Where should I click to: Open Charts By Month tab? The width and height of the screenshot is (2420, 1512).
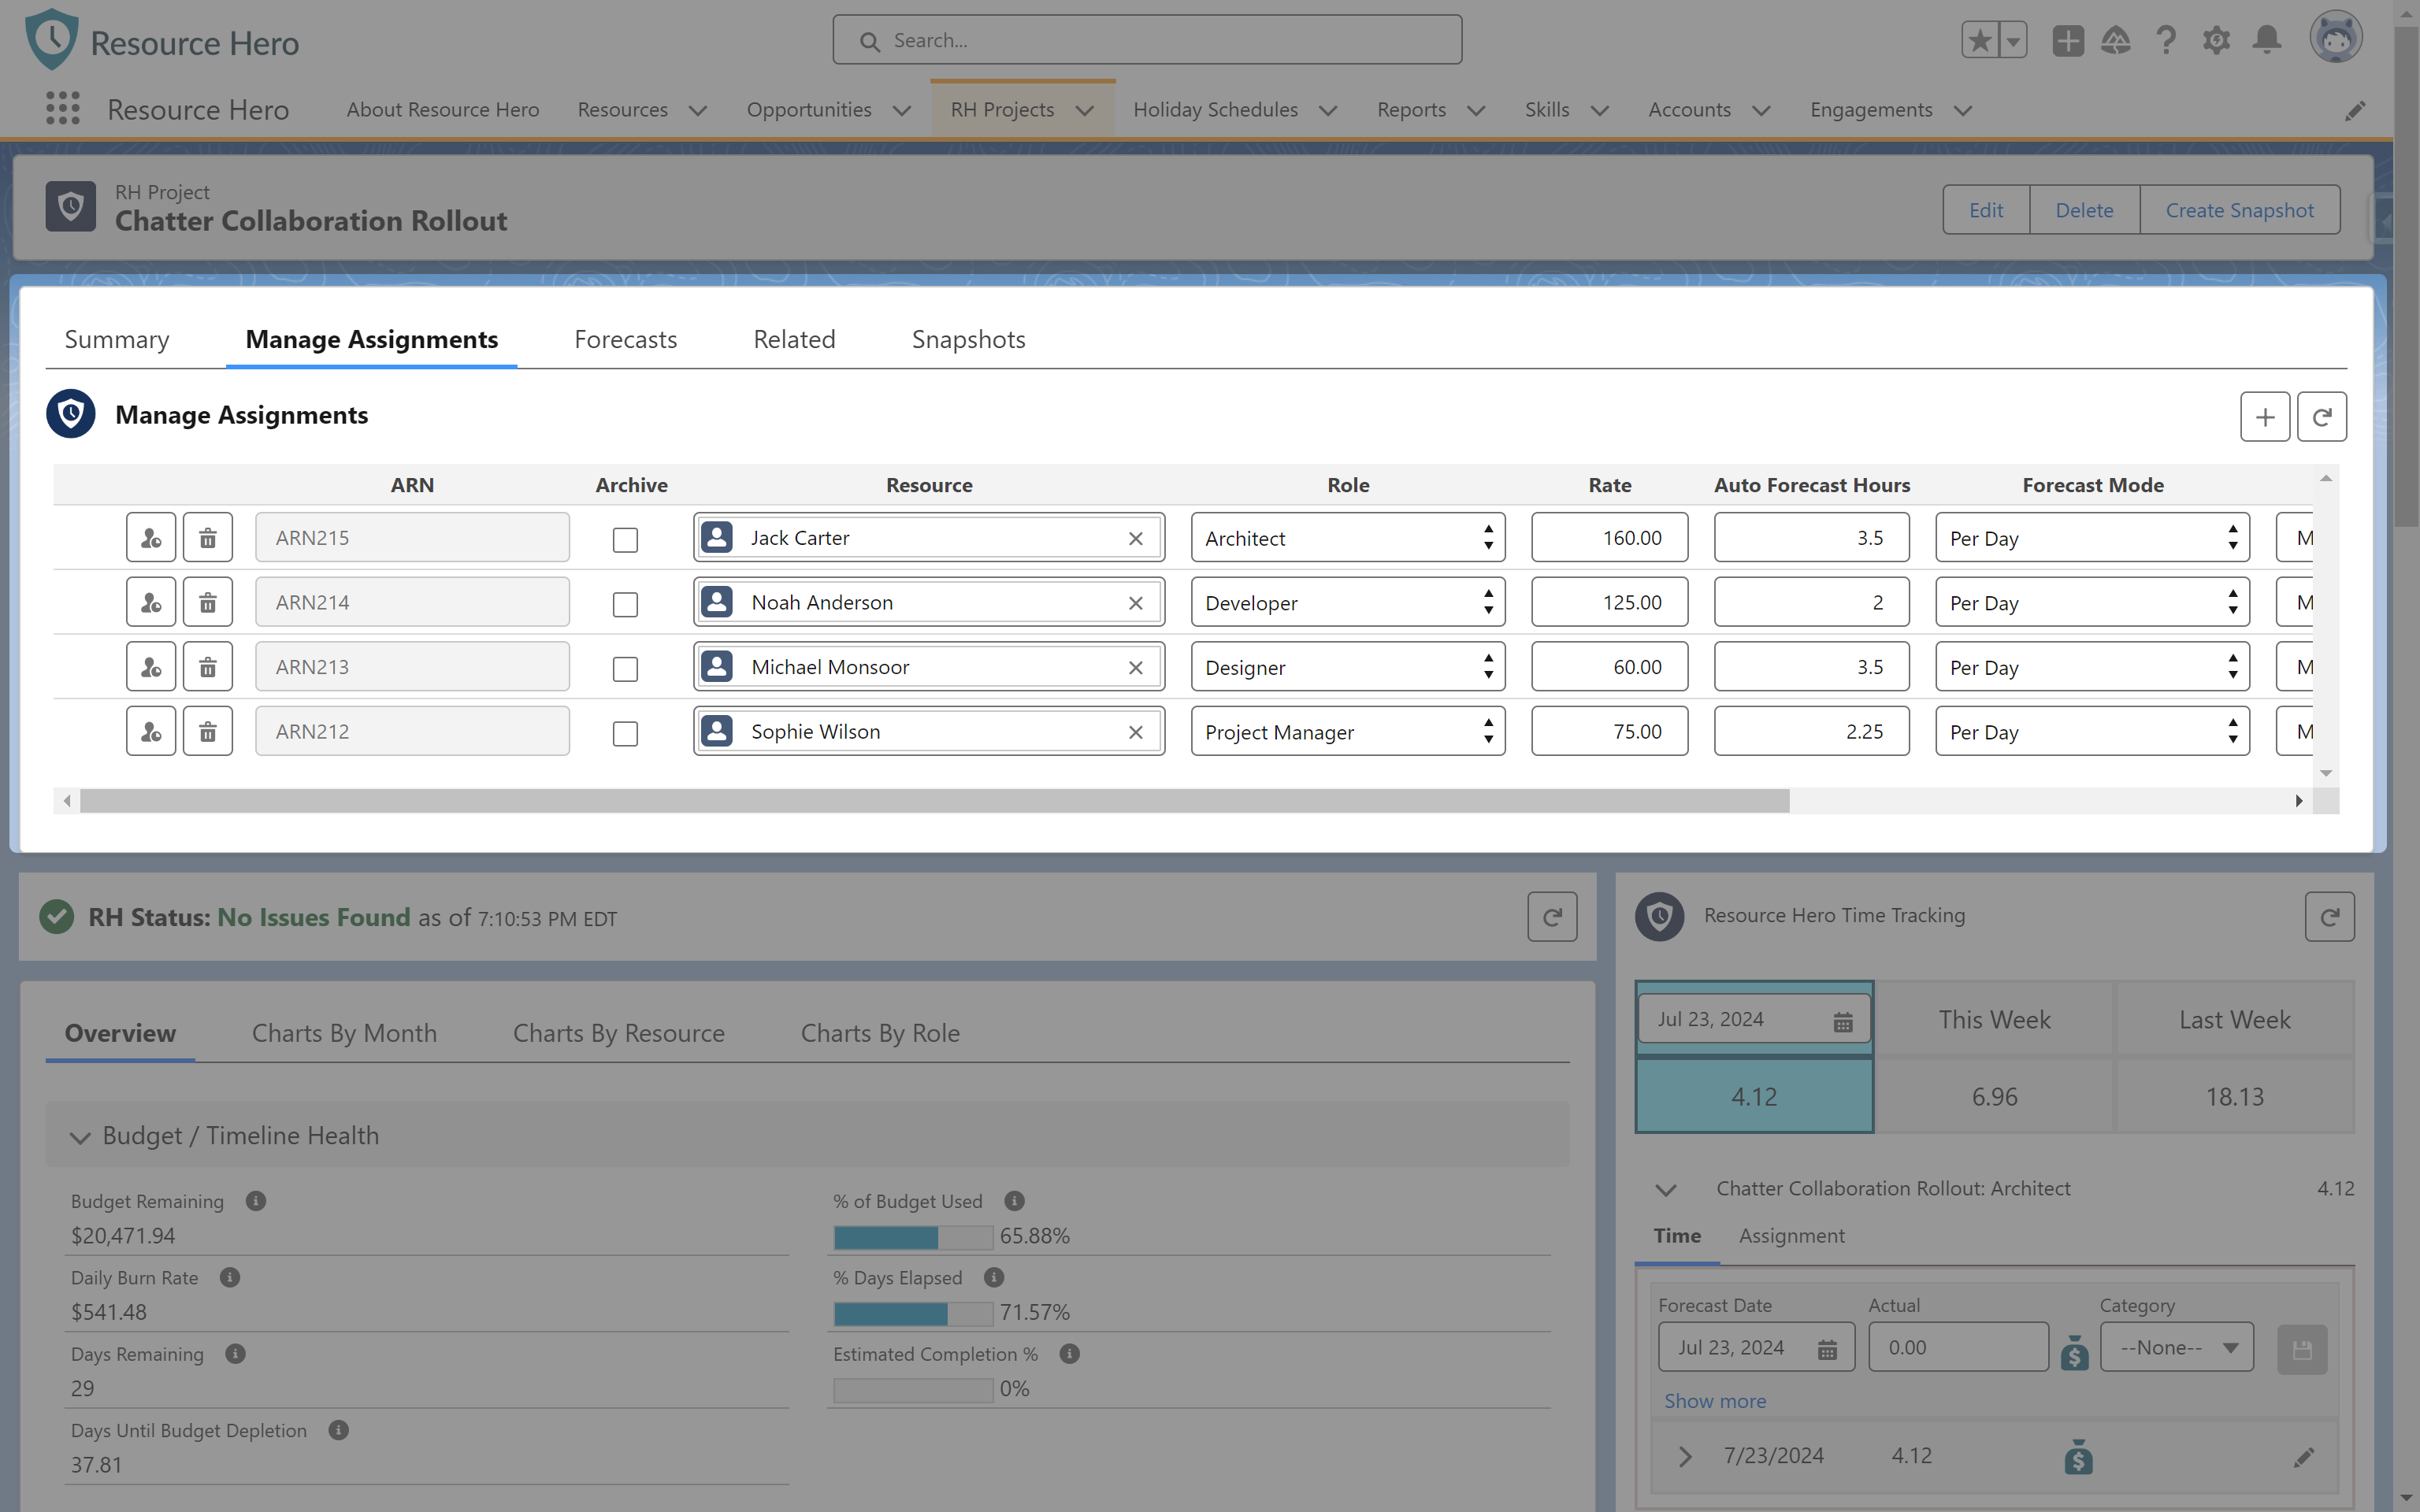pos(344,1033)
